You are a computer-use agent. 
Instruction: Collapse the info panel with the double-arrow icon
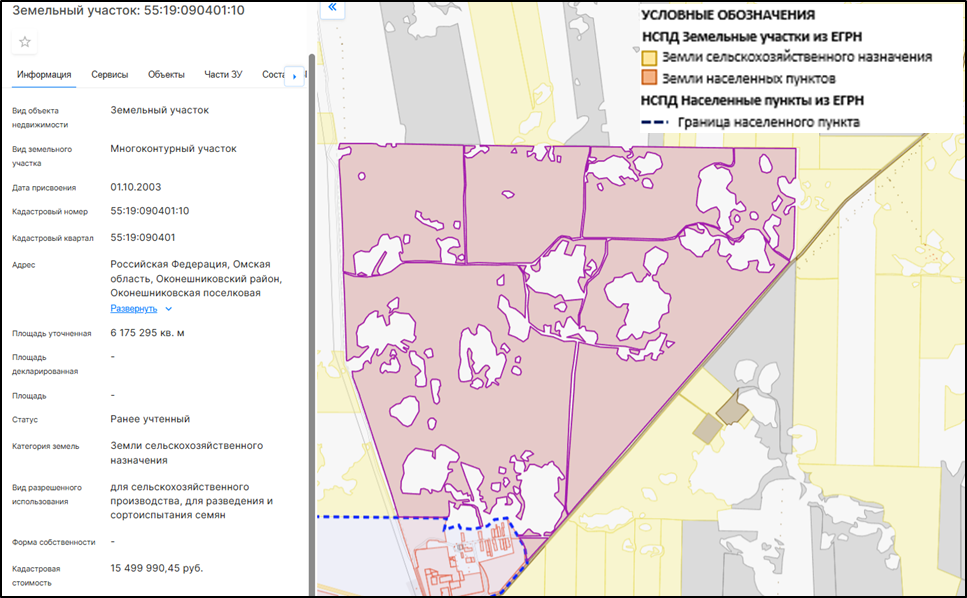[333, 7]
